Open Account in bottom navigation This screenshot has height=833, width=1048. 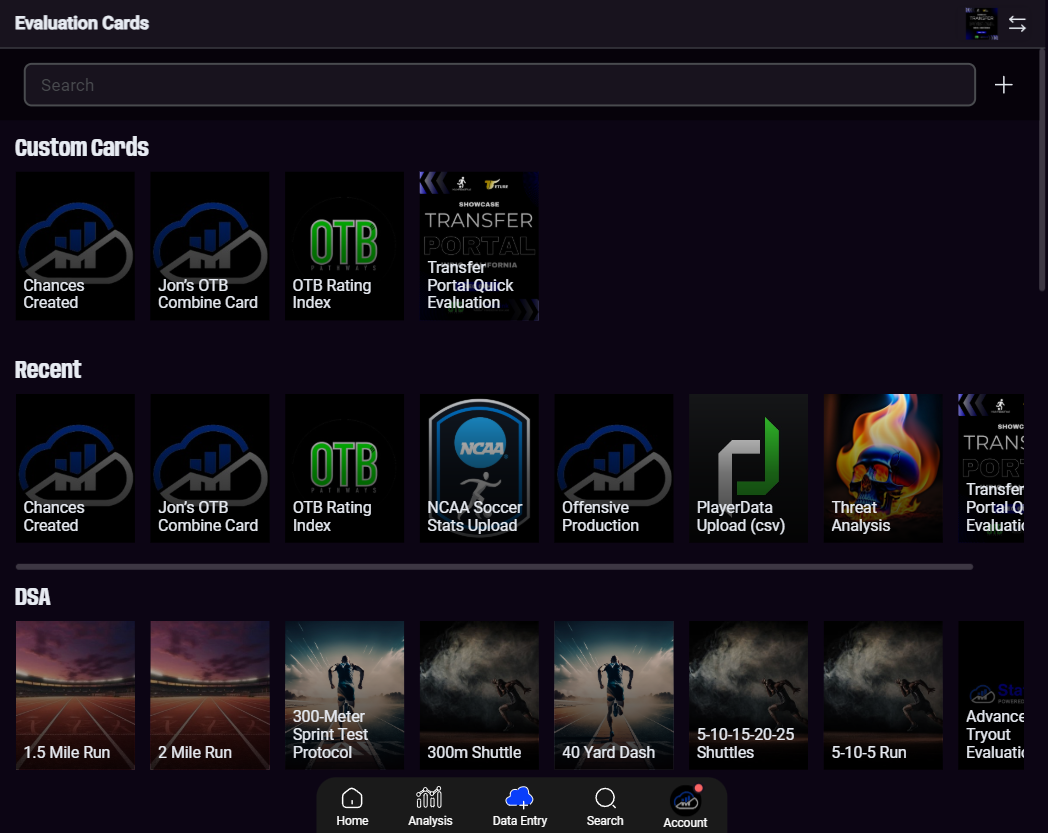tap(685, 807)
